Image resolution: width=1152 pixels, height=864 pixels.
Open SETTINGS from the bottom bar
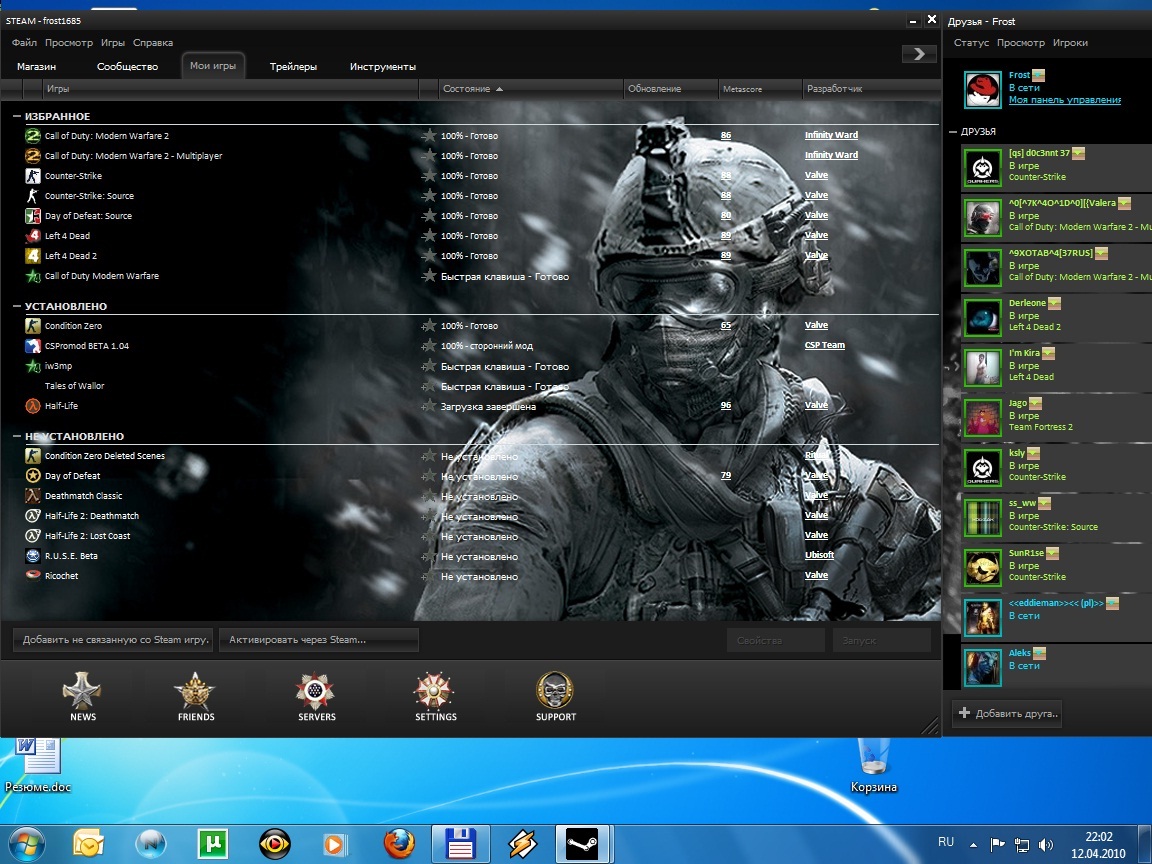pyautogui.click(x=435, y=692)
